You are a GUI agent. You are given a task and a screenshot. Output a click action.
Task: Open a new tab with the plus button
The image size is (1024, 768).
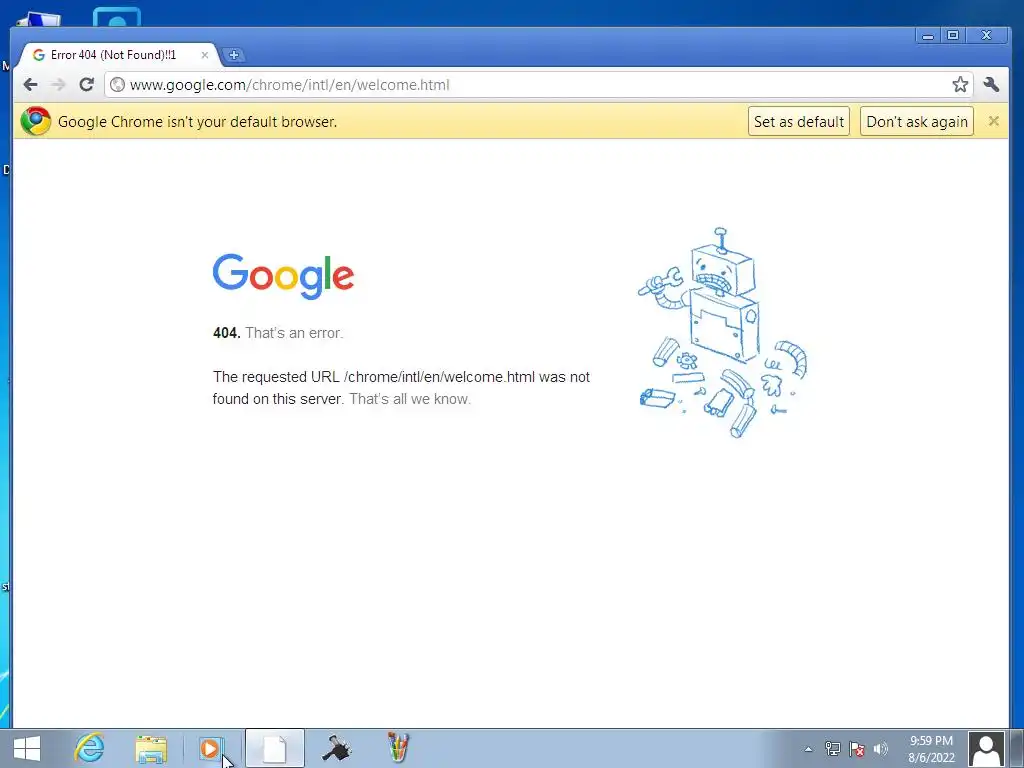tap(234, 55)
